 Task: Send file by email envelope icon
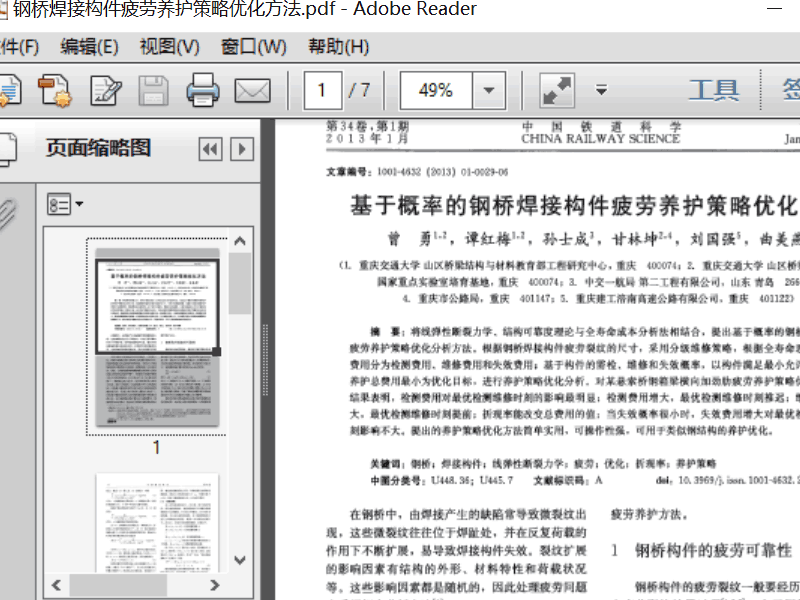[253, 91]
